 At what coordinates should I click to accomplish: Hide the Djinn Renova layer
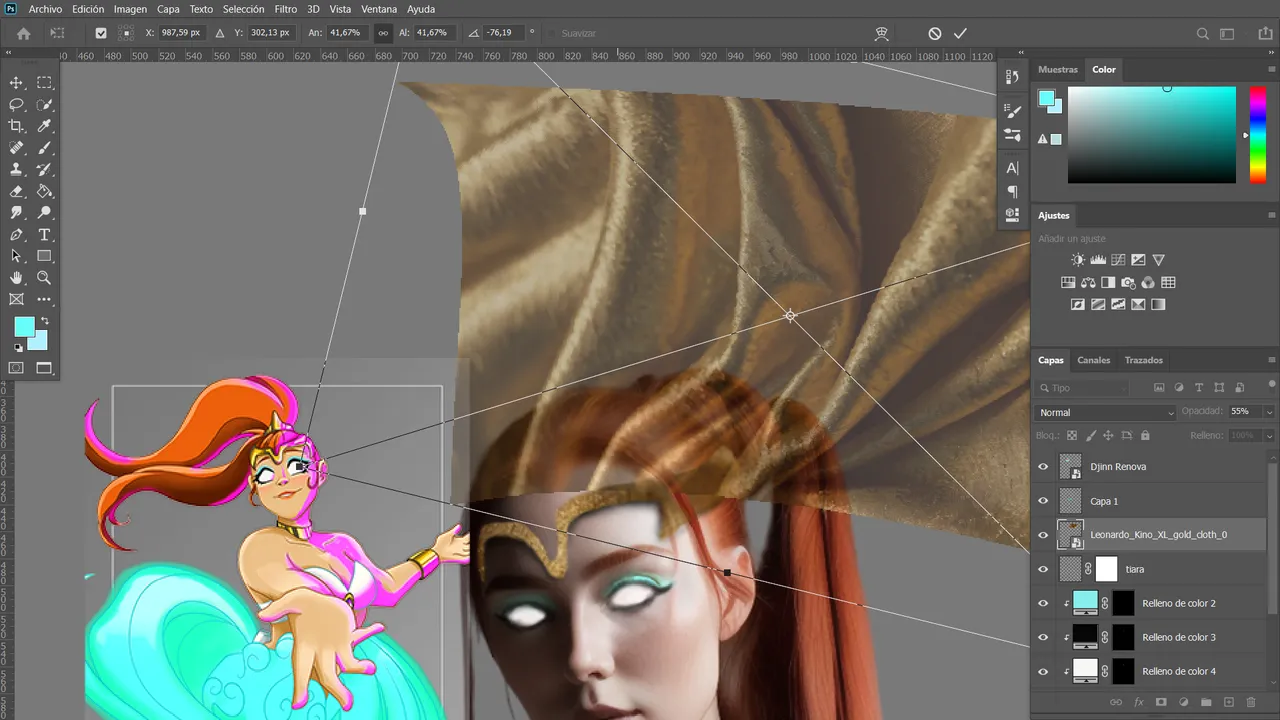[x=1043, y=467]
